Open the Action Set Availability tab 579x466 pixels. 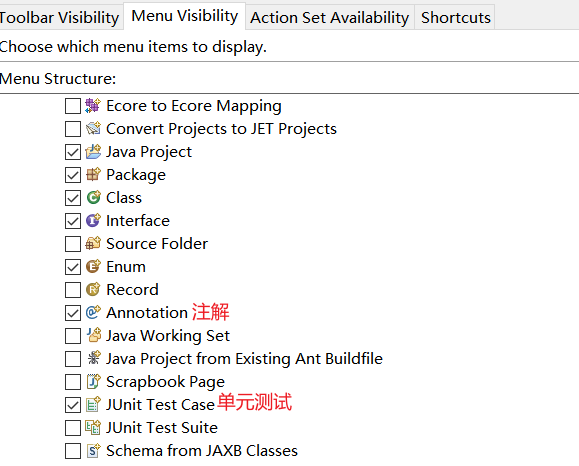click(x=330, y=17)
